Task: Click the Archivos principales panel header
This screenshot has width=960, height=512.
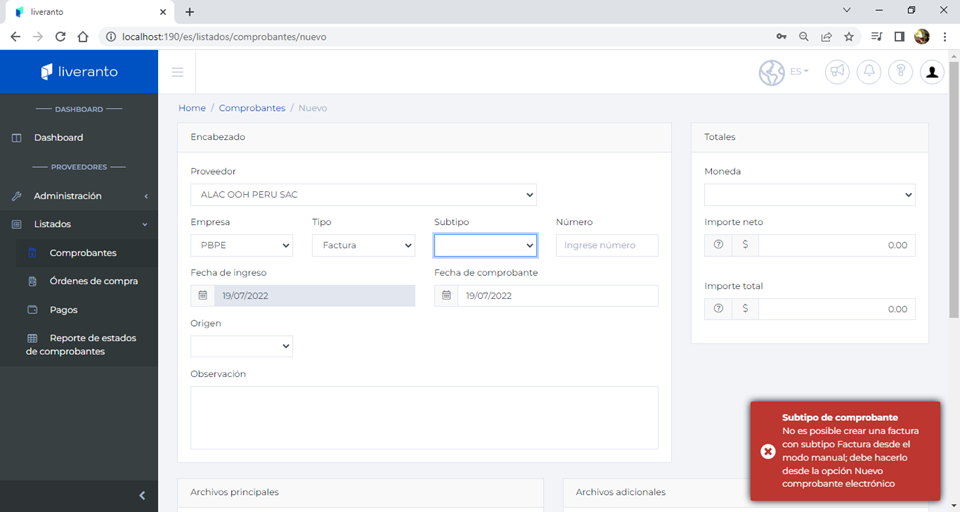Action: pyautogui.click(x=360, y=492)
